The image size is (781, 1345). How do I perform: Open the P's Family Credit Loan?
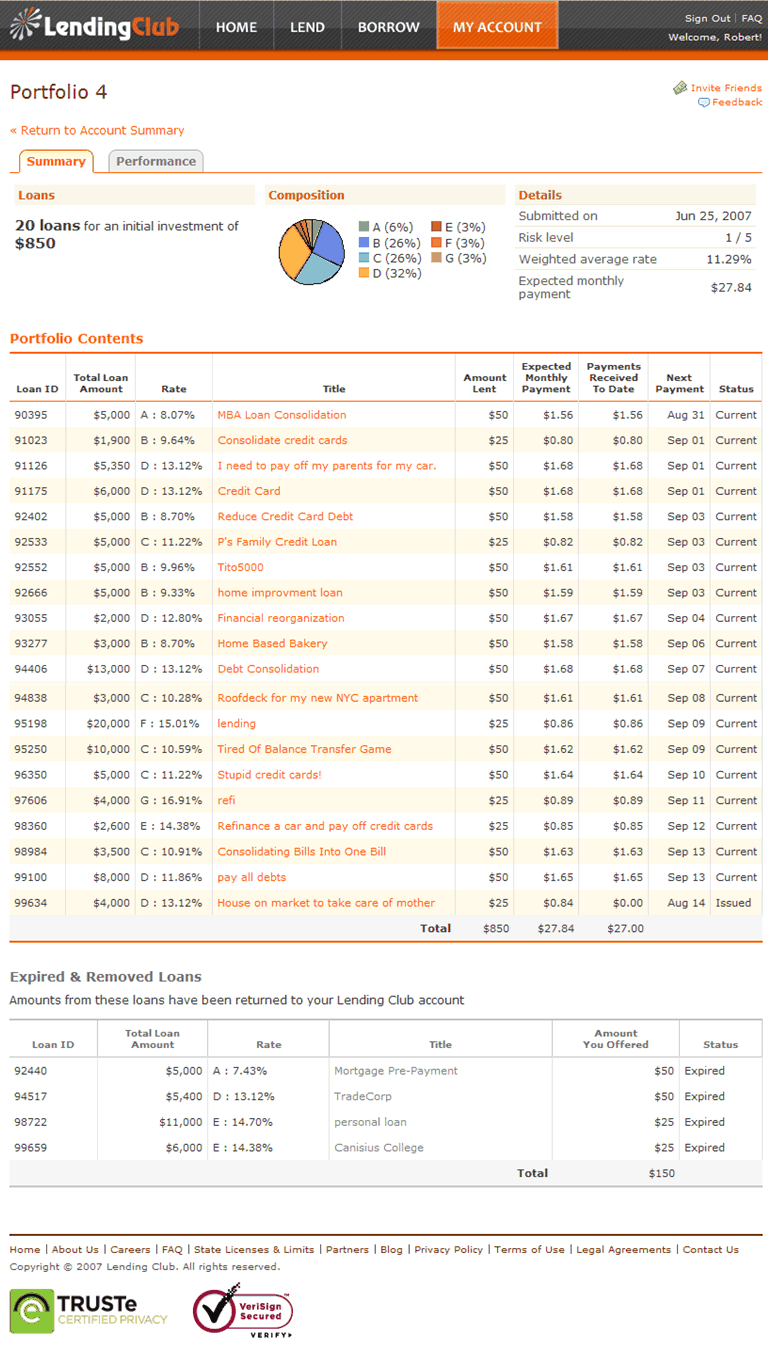pos(277,542)
